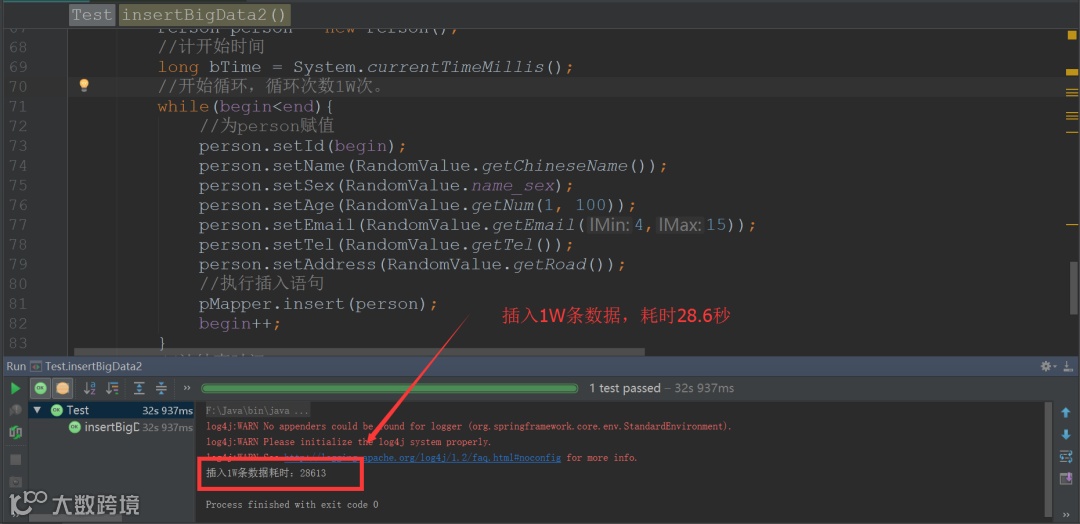Click the editor vertical scrollbar thumb
Viewport: 1080px width, 524px height.
[1074, 290]
